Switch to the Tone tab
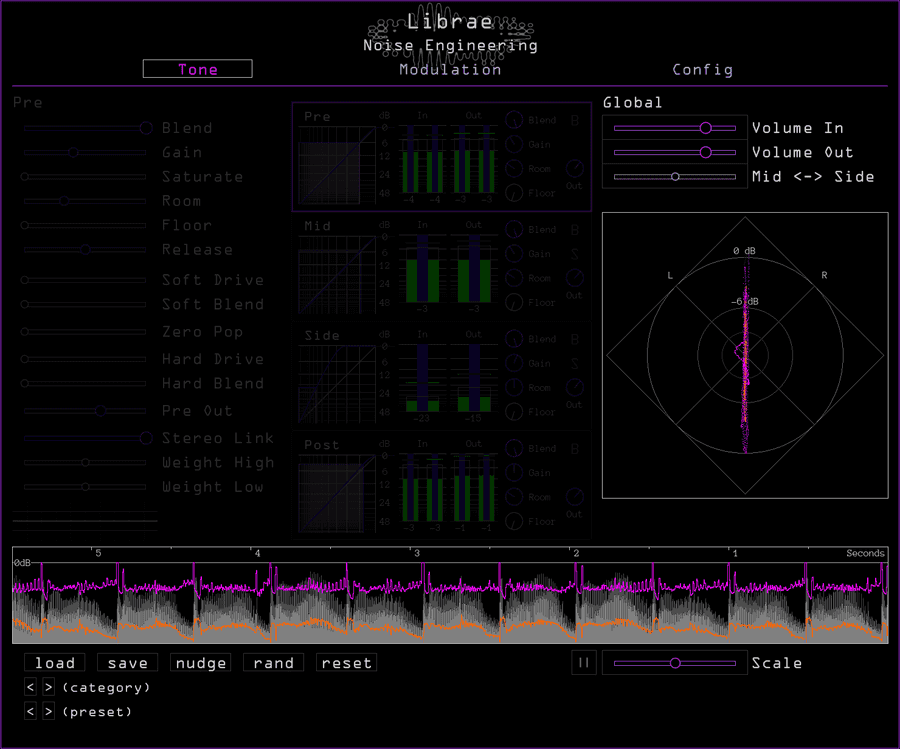This screenshot has width=900, height=749. coord(197,69)
